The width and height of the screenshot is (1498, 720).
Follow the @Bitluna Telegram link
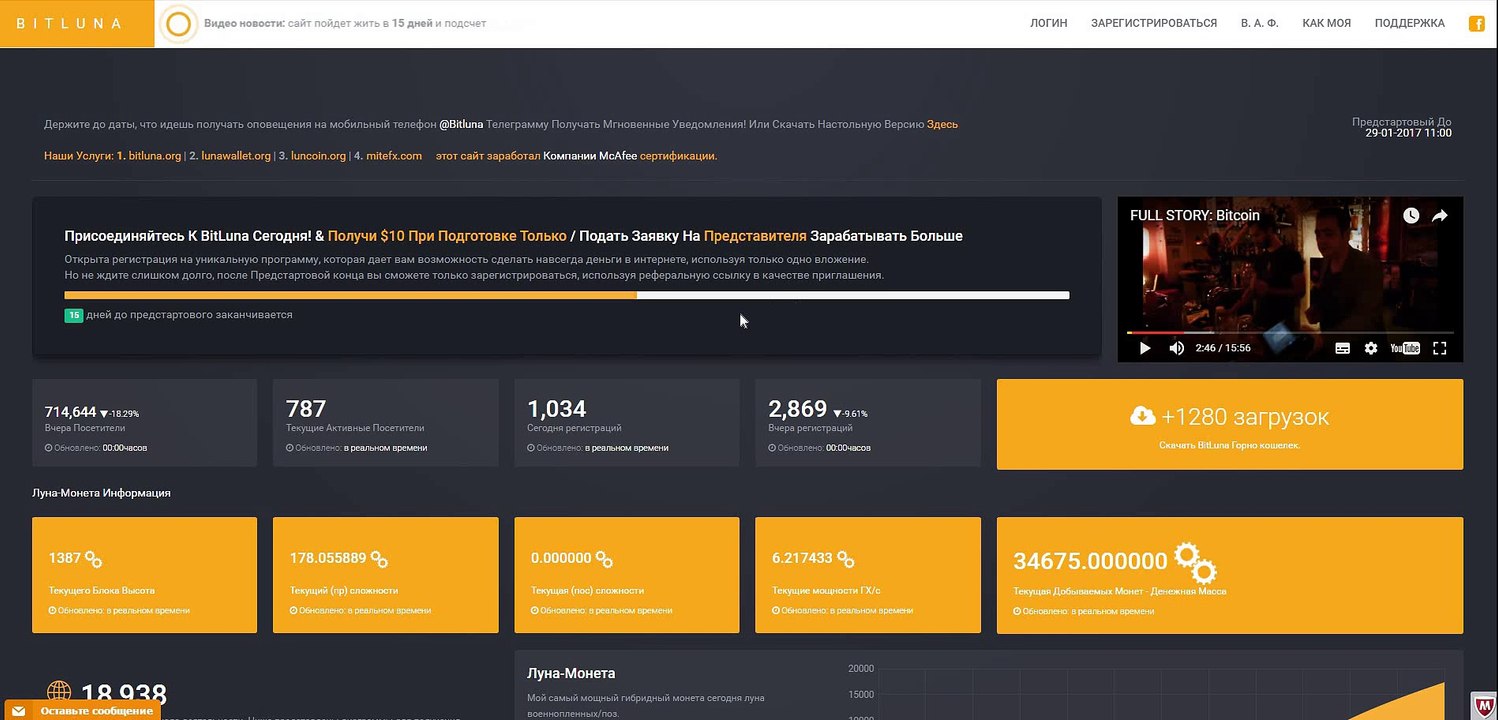[461, 125]
